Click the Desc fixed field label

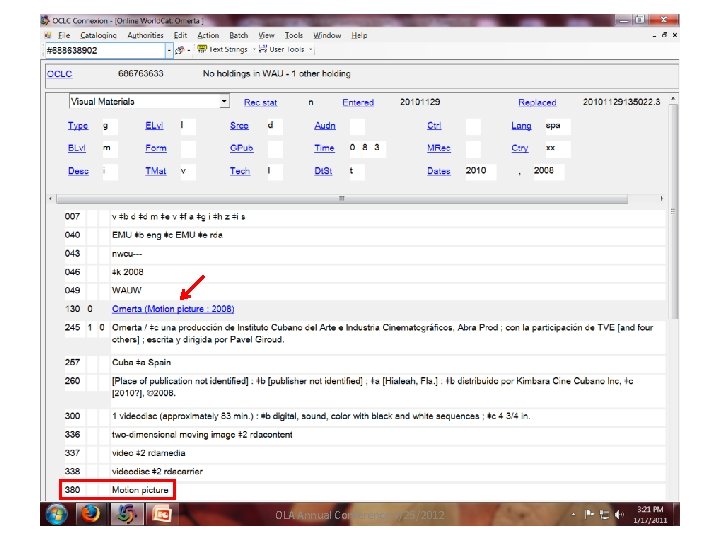(x=78, y=171)
